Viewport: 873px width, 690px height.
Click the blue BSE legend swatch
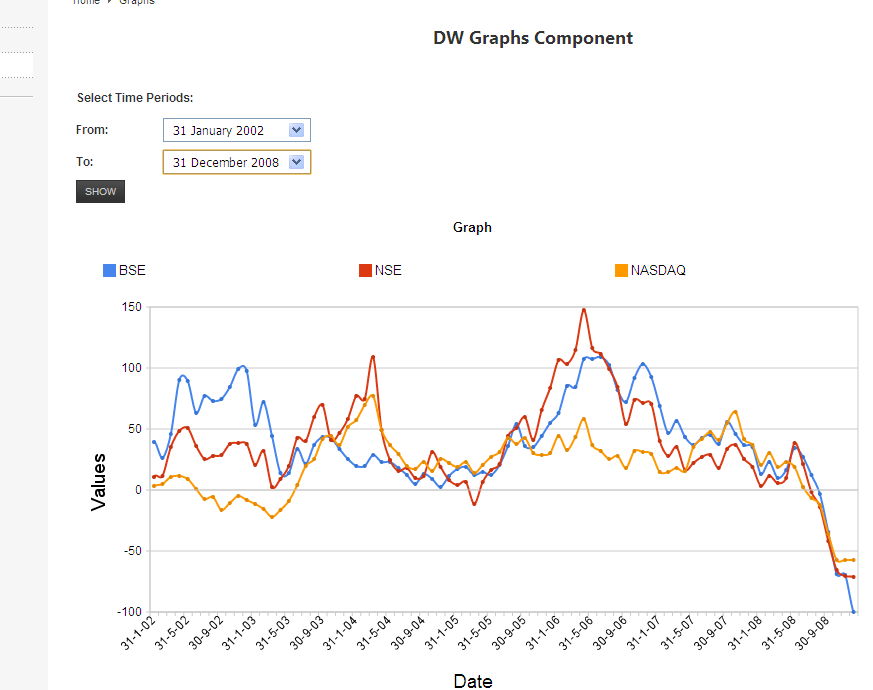[x=110, y=271]
